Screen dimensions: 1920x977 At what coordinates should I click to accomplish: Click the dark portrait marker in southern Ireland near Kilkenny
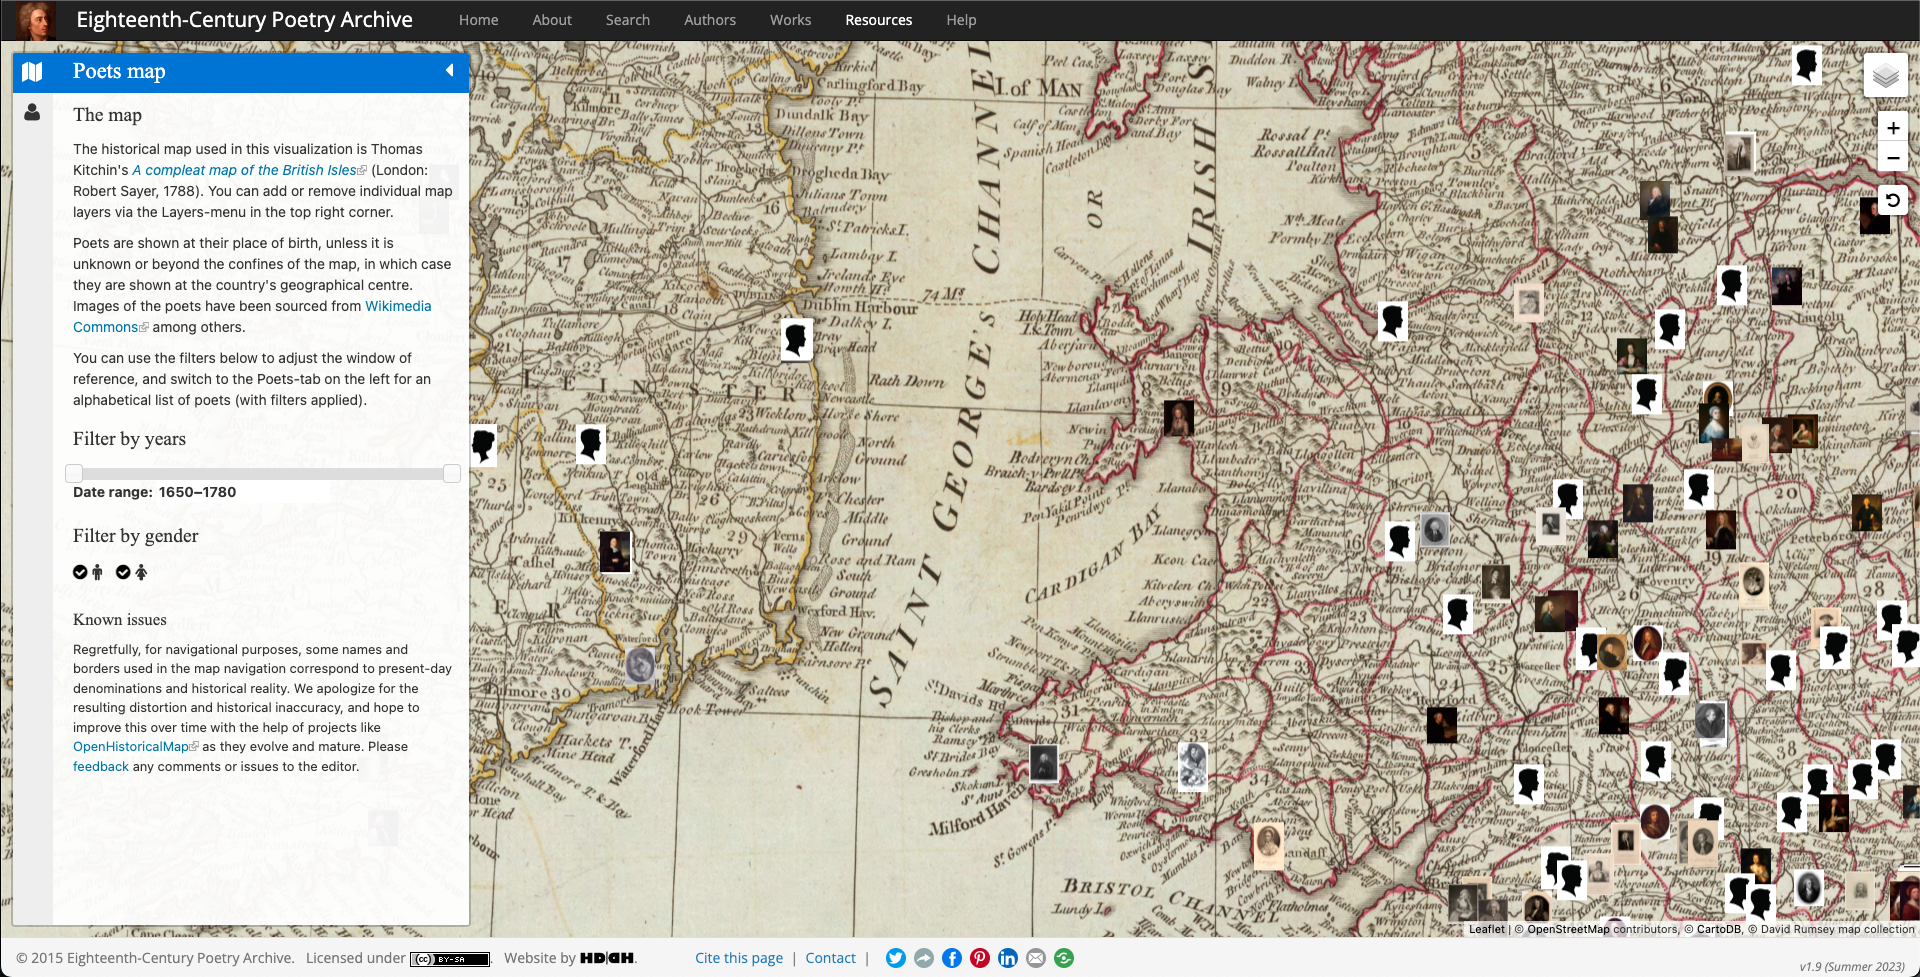coord(614,551)
